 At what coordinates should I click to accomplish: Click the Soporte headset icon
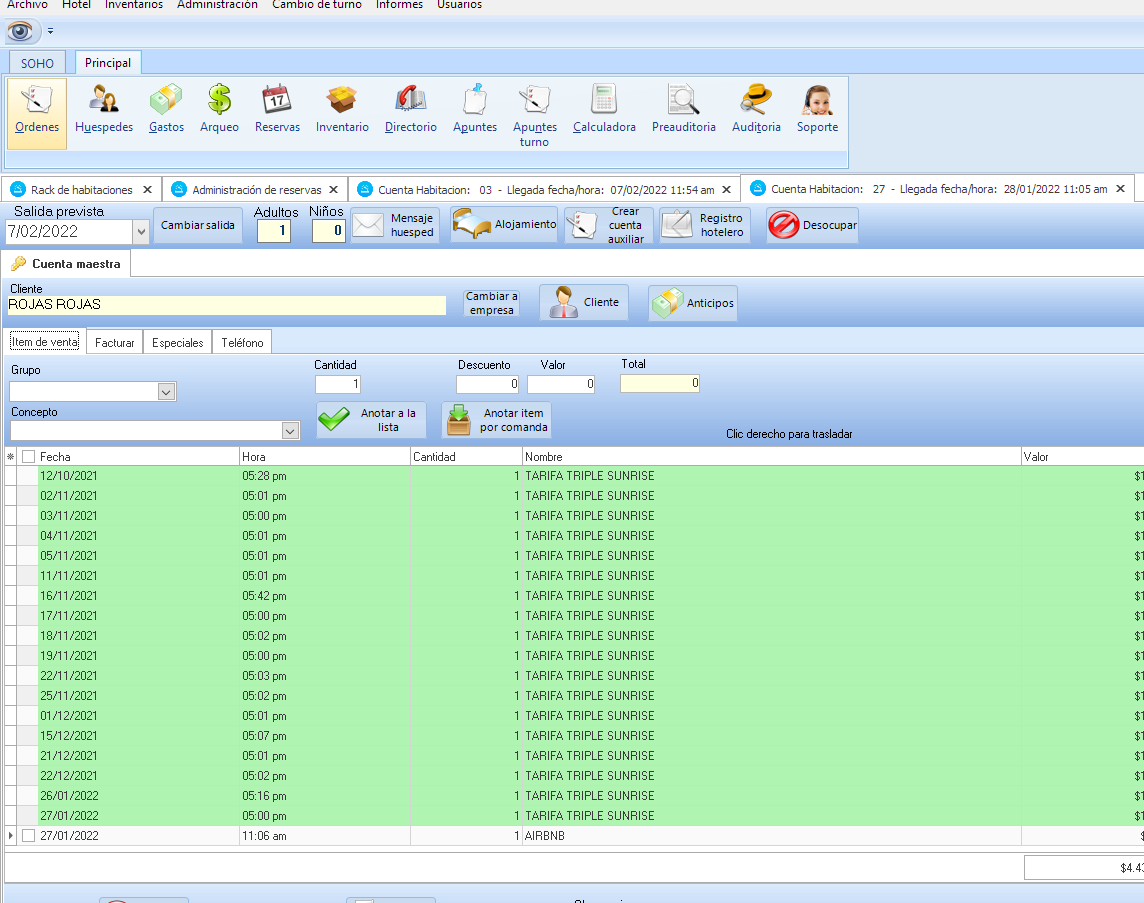pos(817,101)
